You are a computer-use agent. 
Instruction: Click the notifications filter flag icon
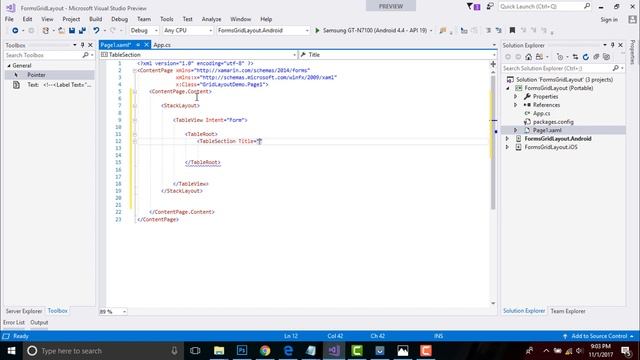473,7
